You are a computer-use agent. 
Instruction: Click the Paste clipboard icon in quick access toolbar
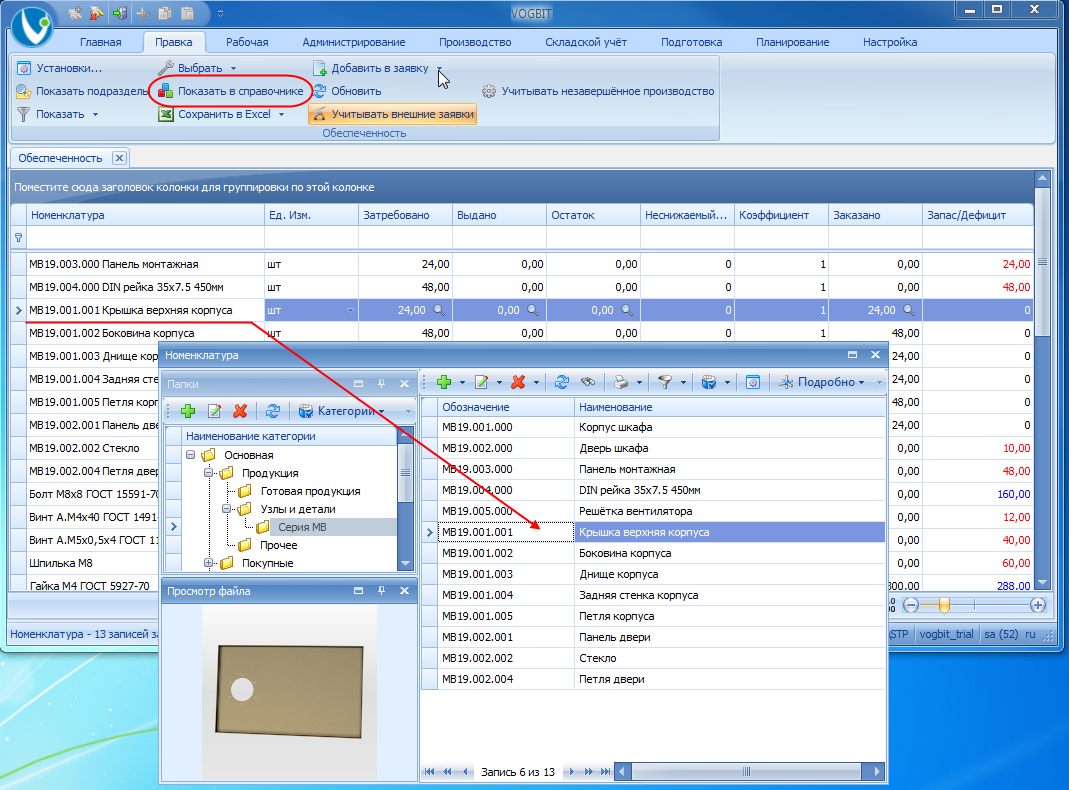click(x=187, y=13)
